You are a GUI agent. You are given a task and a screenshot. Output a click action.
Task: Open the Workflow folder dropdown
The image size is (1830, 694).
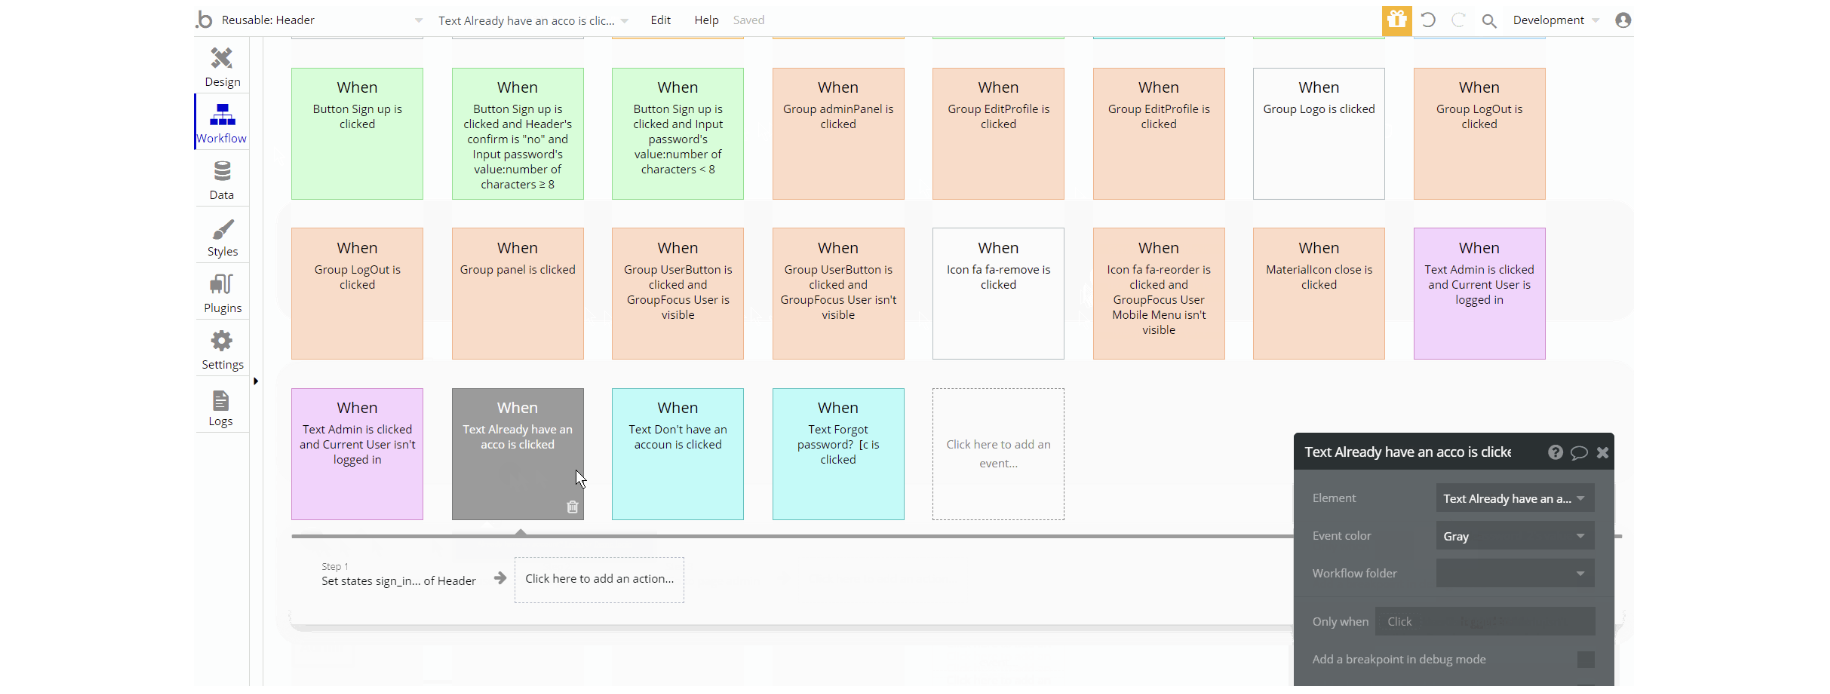tap(1515, 573)
